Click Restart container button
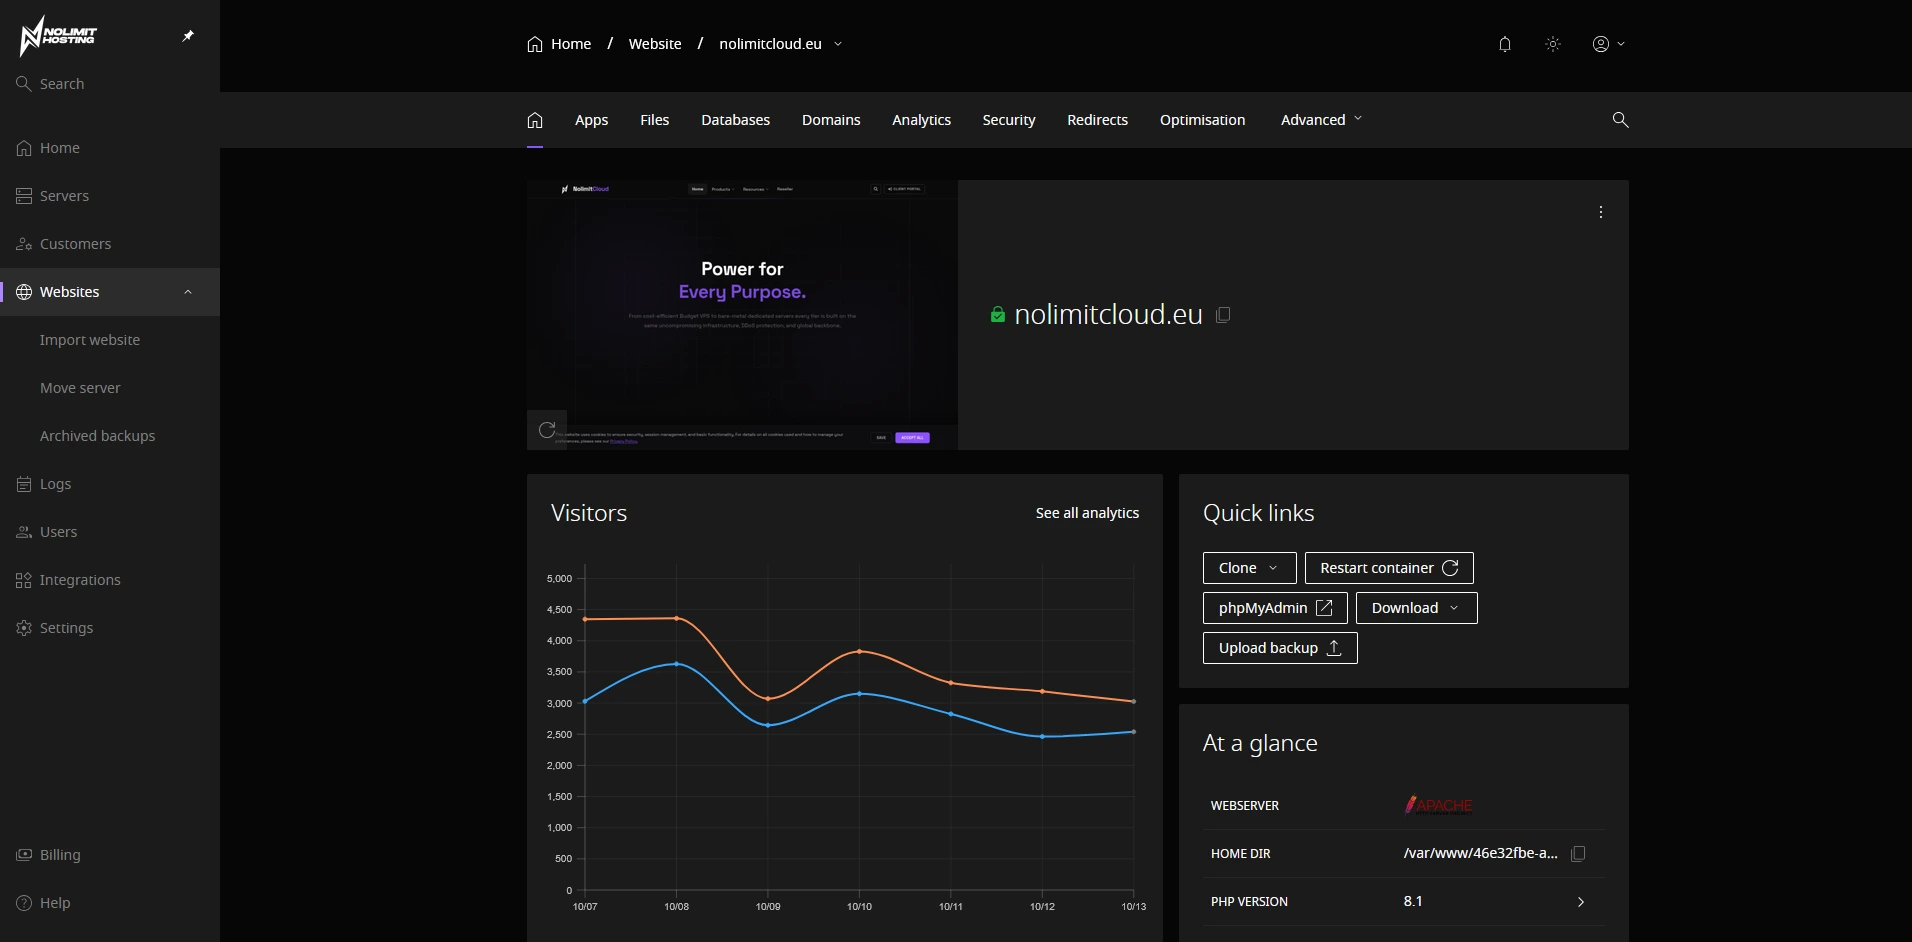This screenshot has width=1912, height=942. [x=1389, y=568]
